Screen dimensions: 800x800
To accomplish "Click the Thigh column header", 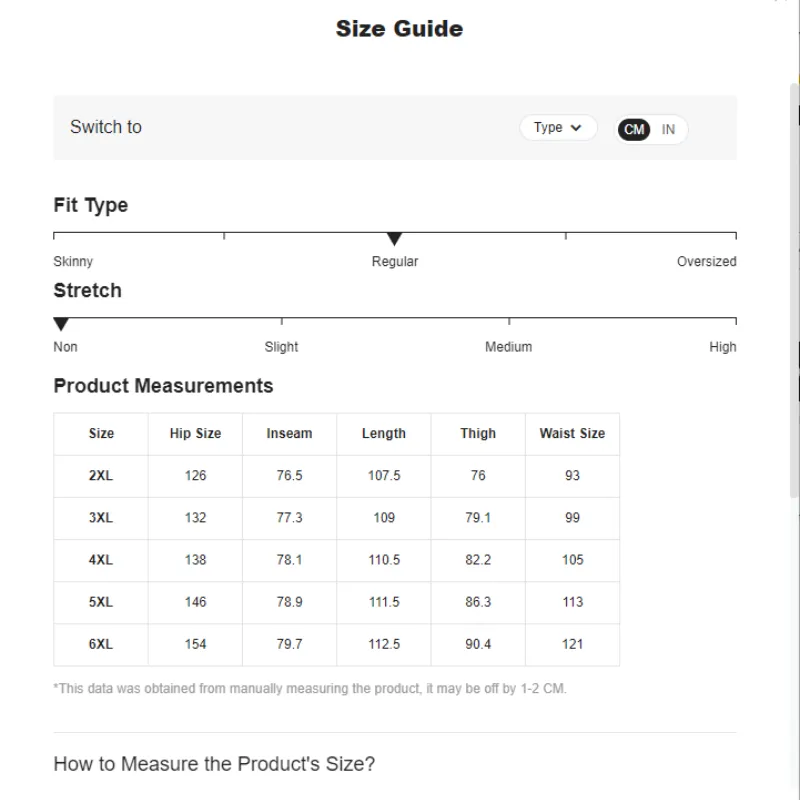I will point(478,434).
